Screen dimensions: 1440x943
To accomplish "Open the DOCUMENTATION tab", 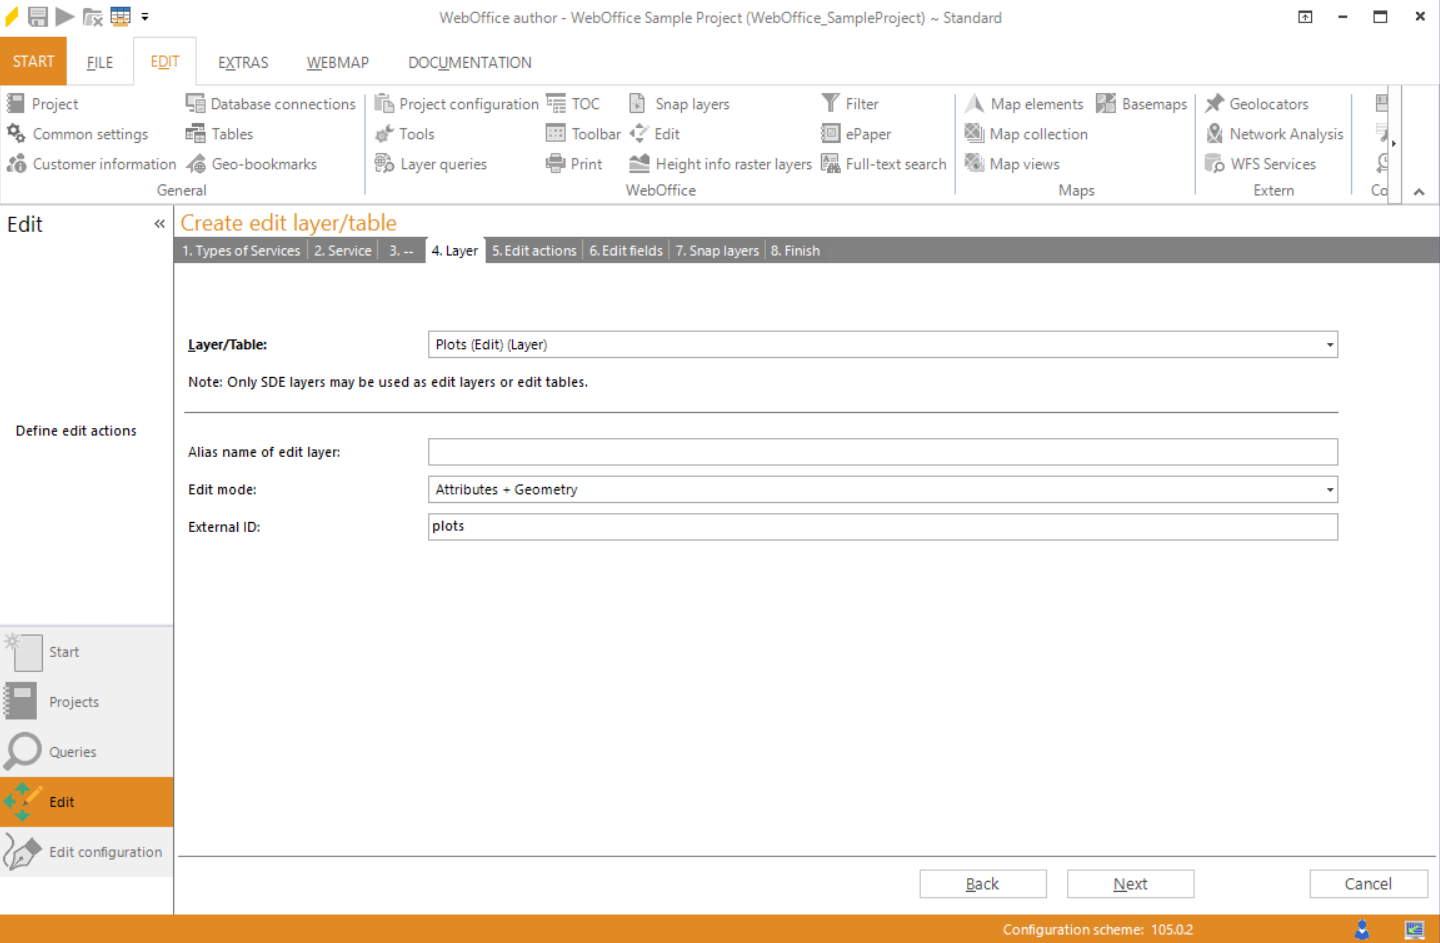I will [469, 62].
